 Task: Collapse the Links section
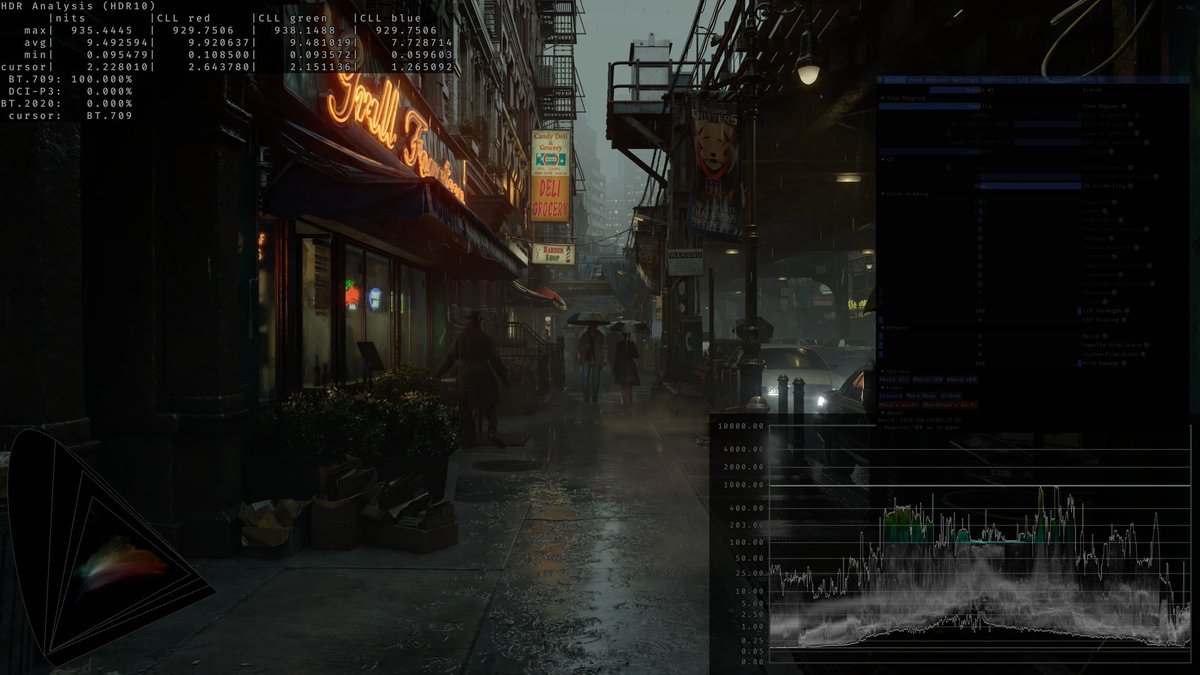click(x=883, y=387)
